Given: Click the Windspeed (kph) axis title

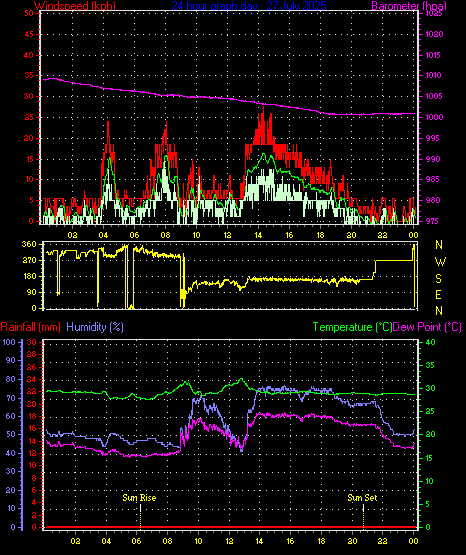Looking at the screenshot, I should pyautogui.click(x=75, y=6).
